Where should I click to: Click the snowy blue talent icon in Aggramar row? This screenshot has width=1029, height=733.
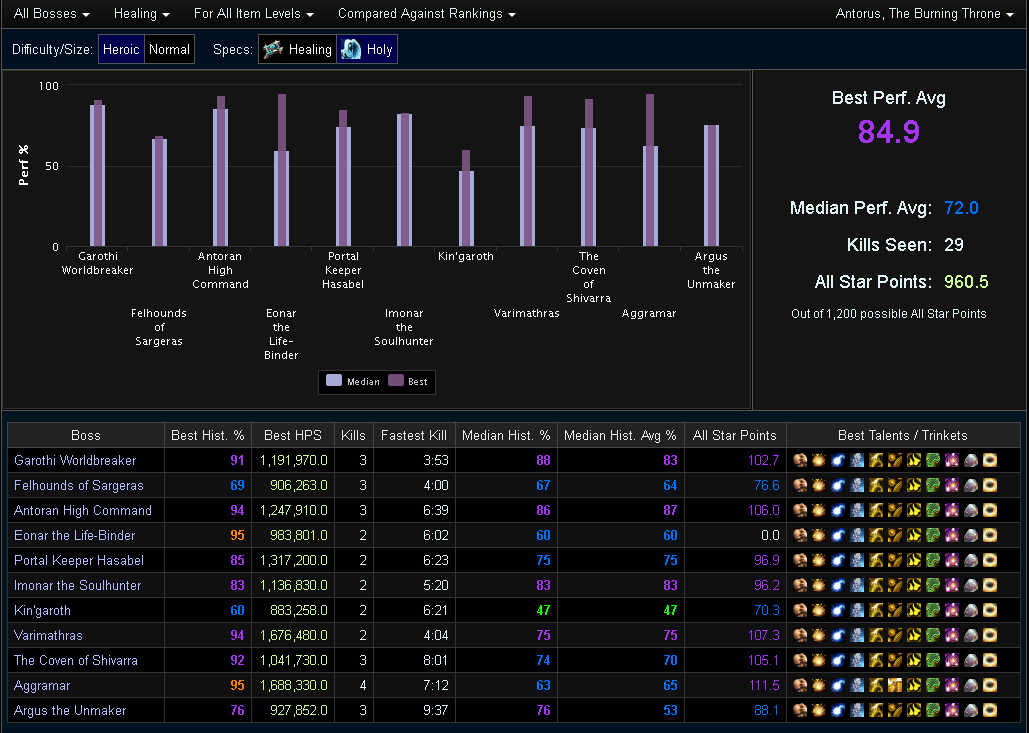[857, 686]
